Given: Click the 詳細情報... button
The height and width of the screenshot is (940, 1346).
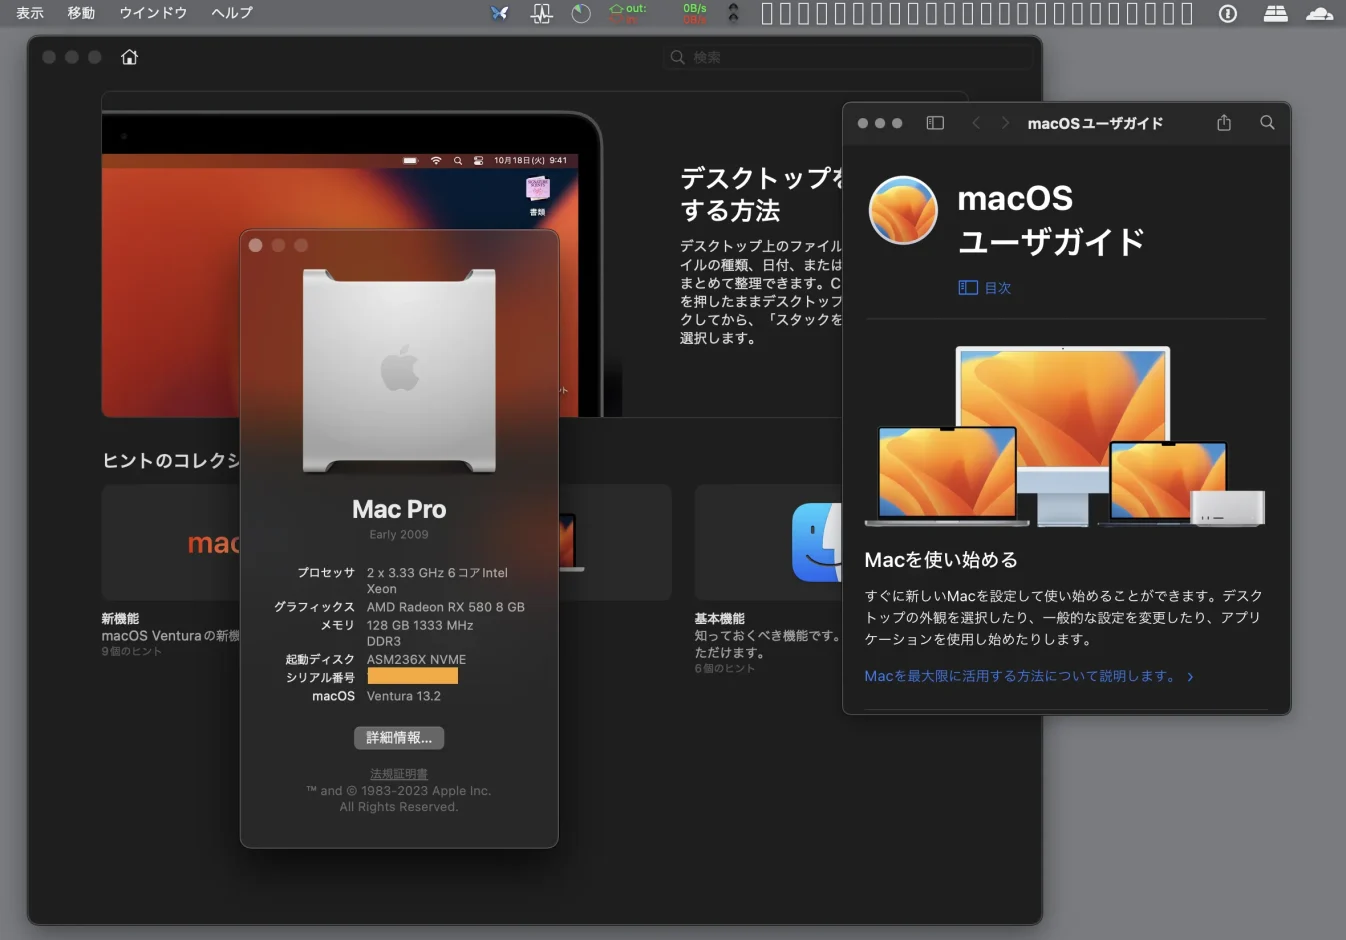Looking at the screenshot, I should click(x=399, y=738).
